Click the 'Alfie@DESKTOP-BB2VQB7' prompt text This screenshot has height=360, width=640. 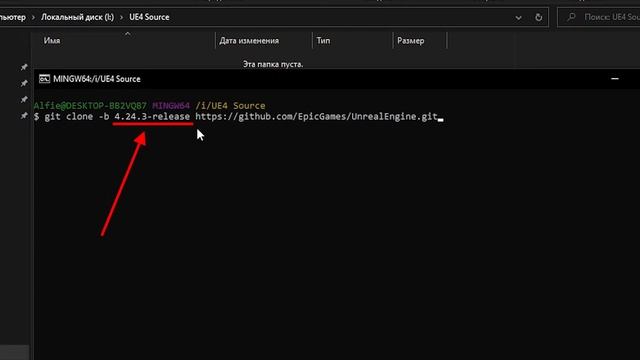click(x=90, y=106)
